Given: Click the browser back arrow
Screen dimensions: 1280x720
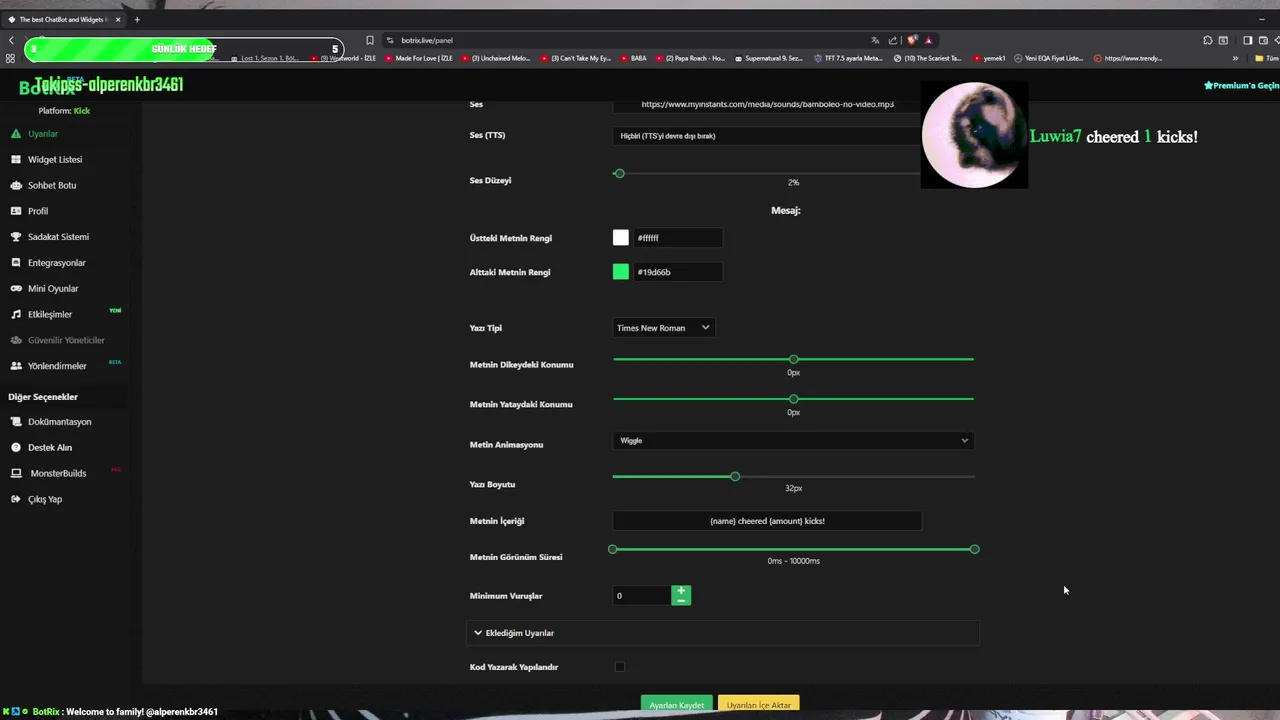Looking at the screenshot, I should [x=11, y=40].
